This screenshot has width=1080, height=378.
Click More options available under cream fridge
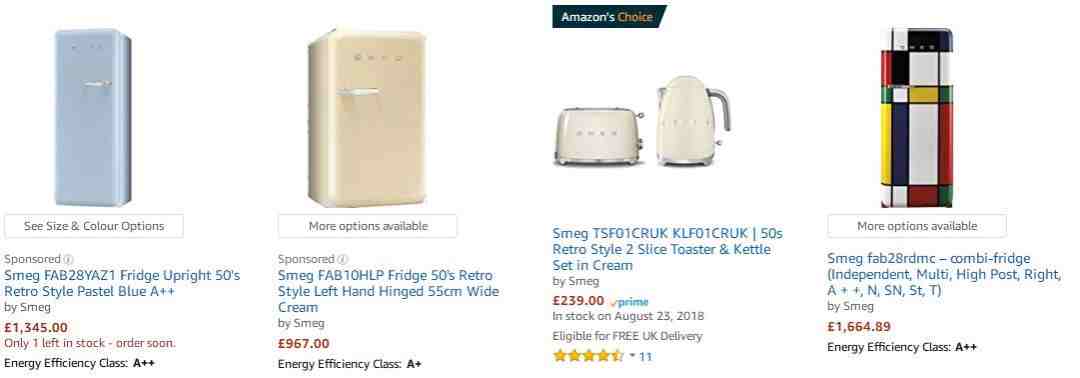click(x=368, y=226)
